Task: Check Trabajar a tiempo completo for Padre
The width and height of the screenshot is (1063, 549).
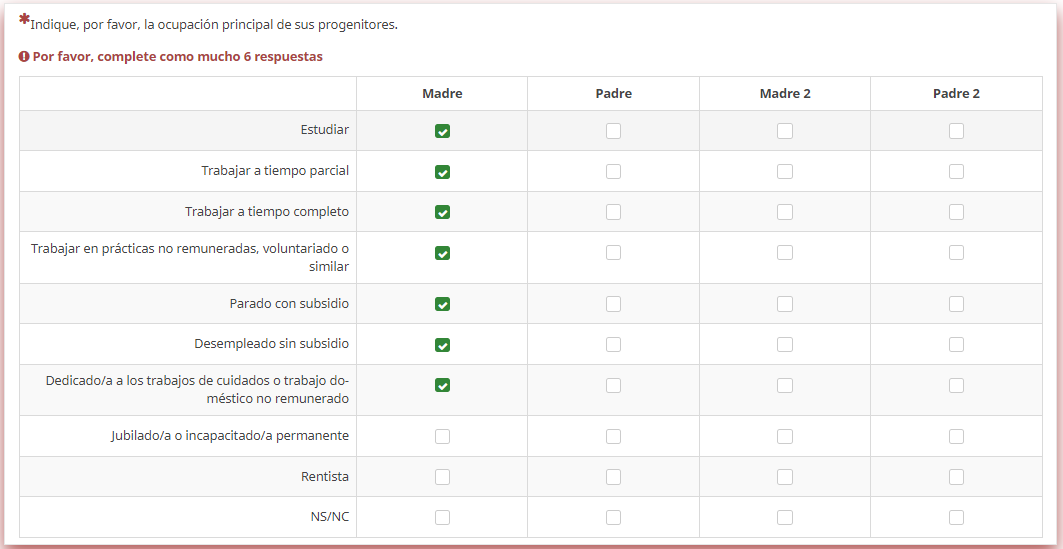Action: coord(613,212)
